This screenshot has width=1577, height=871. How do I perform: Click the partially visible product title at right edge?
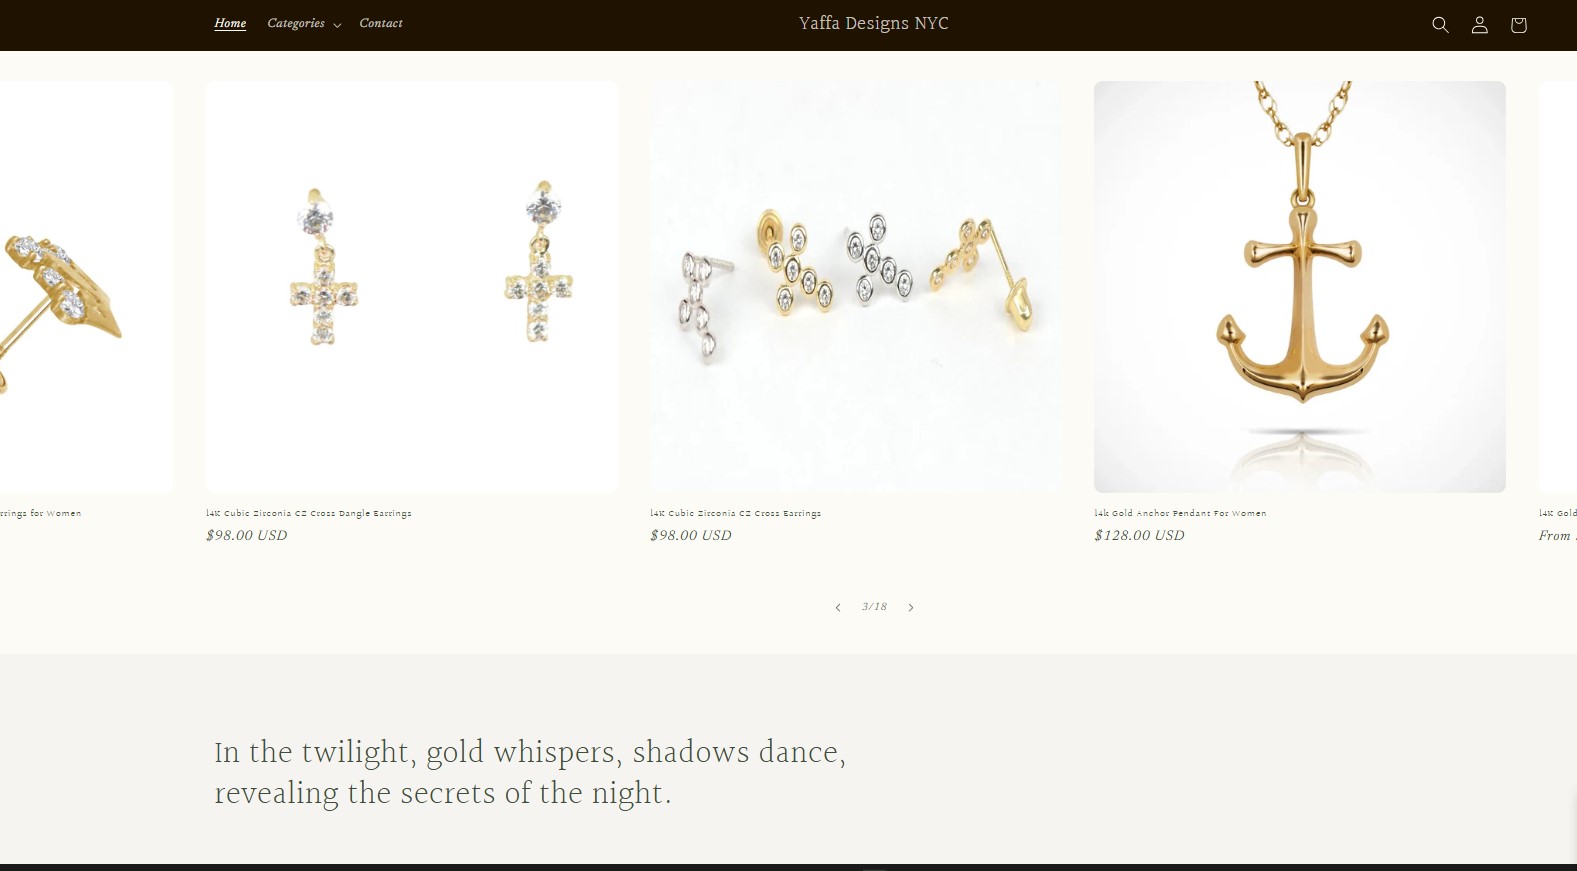1558,513
